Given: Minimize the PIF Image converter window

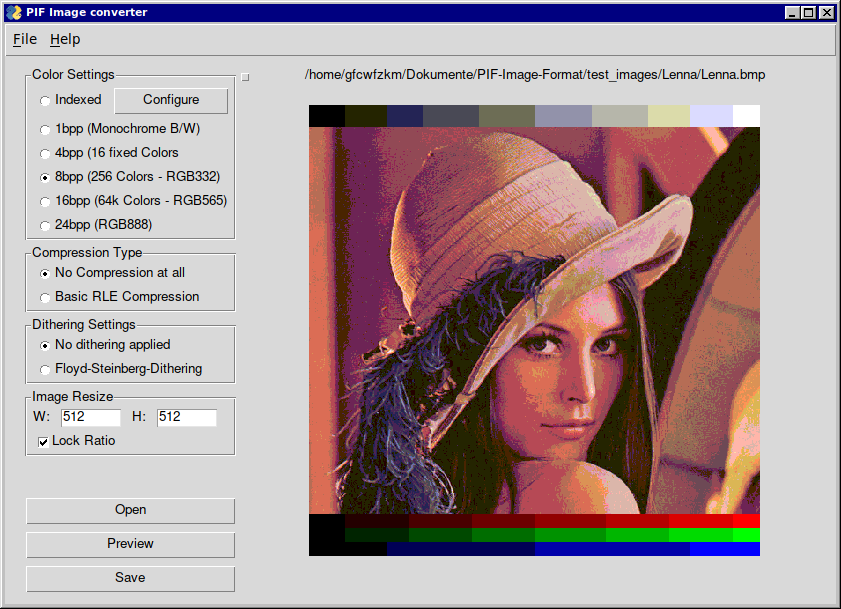Looking at the screenshot, I should [792, 12].
